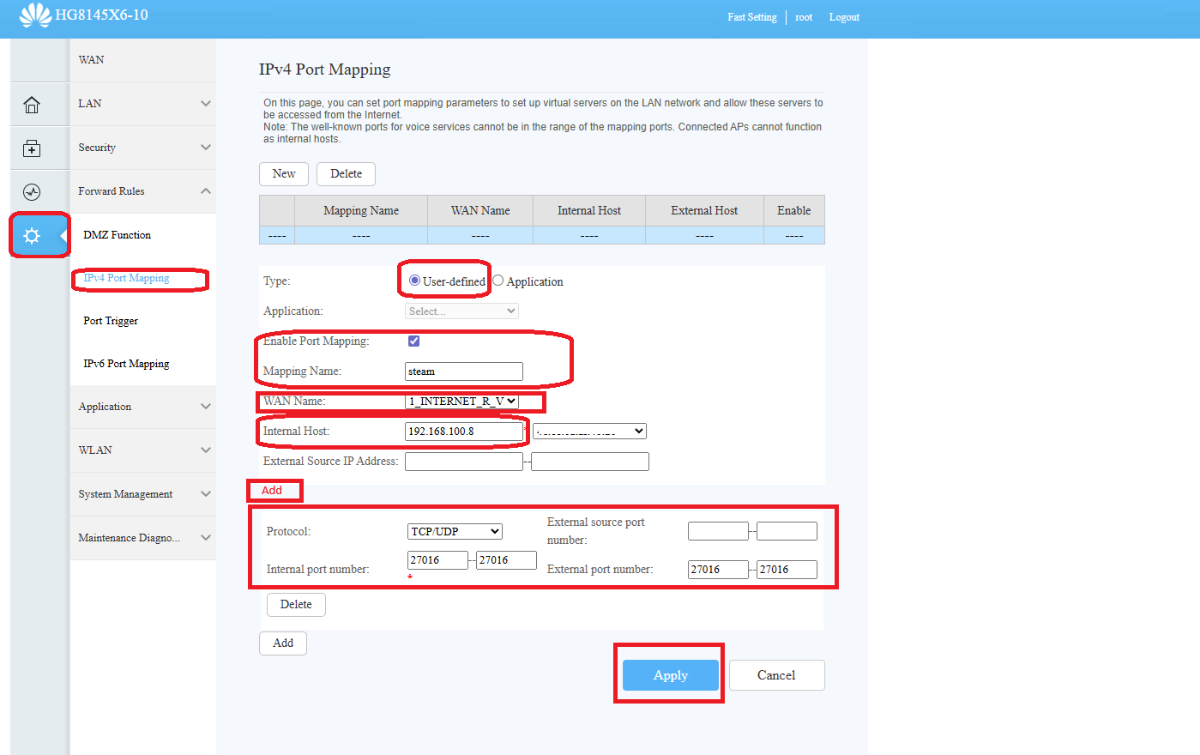Open the Protocol TCP/UDP dropdown
This screenshot has width=1200, height=755.
coord(454,532)
